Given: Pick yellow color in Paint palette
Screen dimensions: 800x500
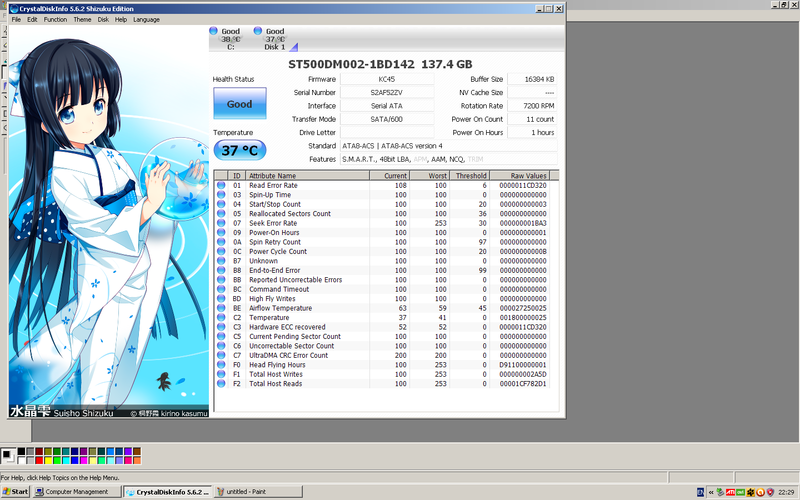Looking at the screenshot, I should point(48,460).
